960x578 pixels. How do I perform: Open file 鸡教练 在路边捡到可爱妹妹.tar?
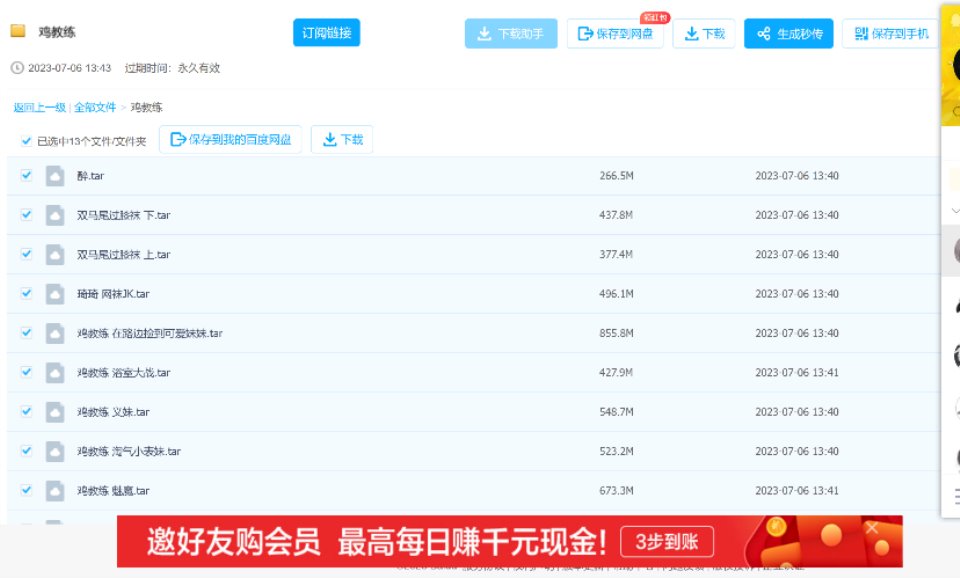(x=150, y=333)
